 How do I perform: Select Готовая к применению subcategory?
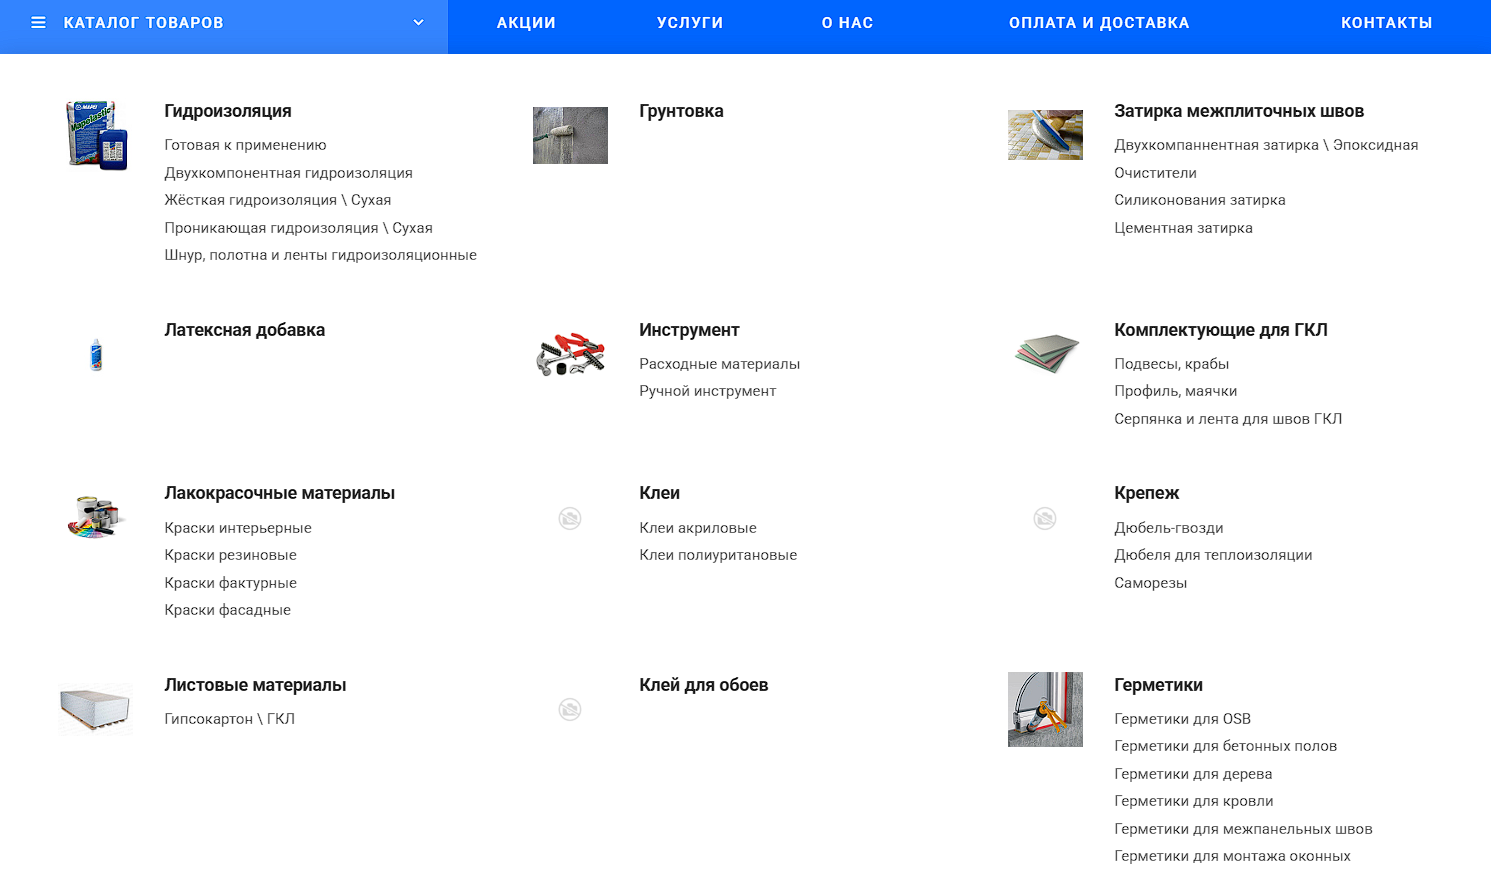245,145
